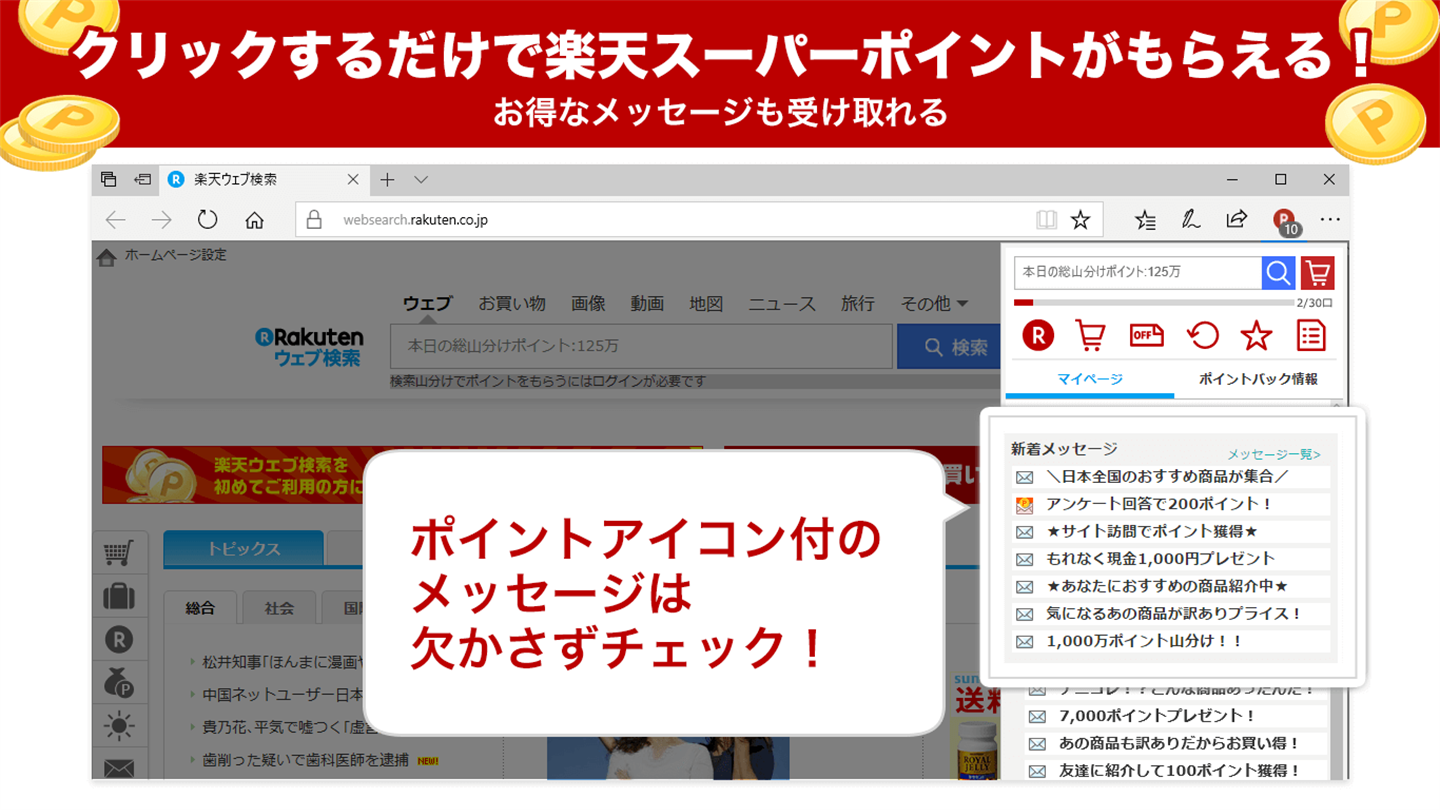Click sidebar weather sun icon
1440x810 pixels.
[119, 726]
